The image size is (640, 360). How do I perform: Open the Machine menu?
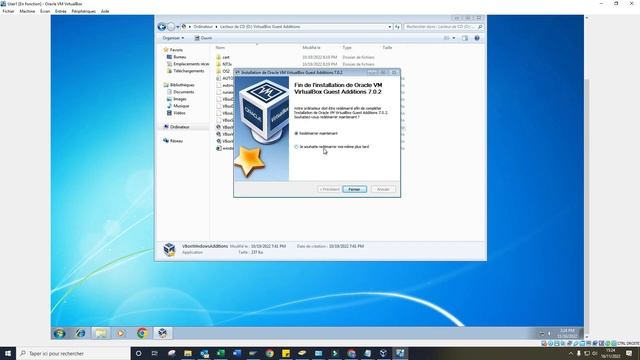tap(27, 11)
